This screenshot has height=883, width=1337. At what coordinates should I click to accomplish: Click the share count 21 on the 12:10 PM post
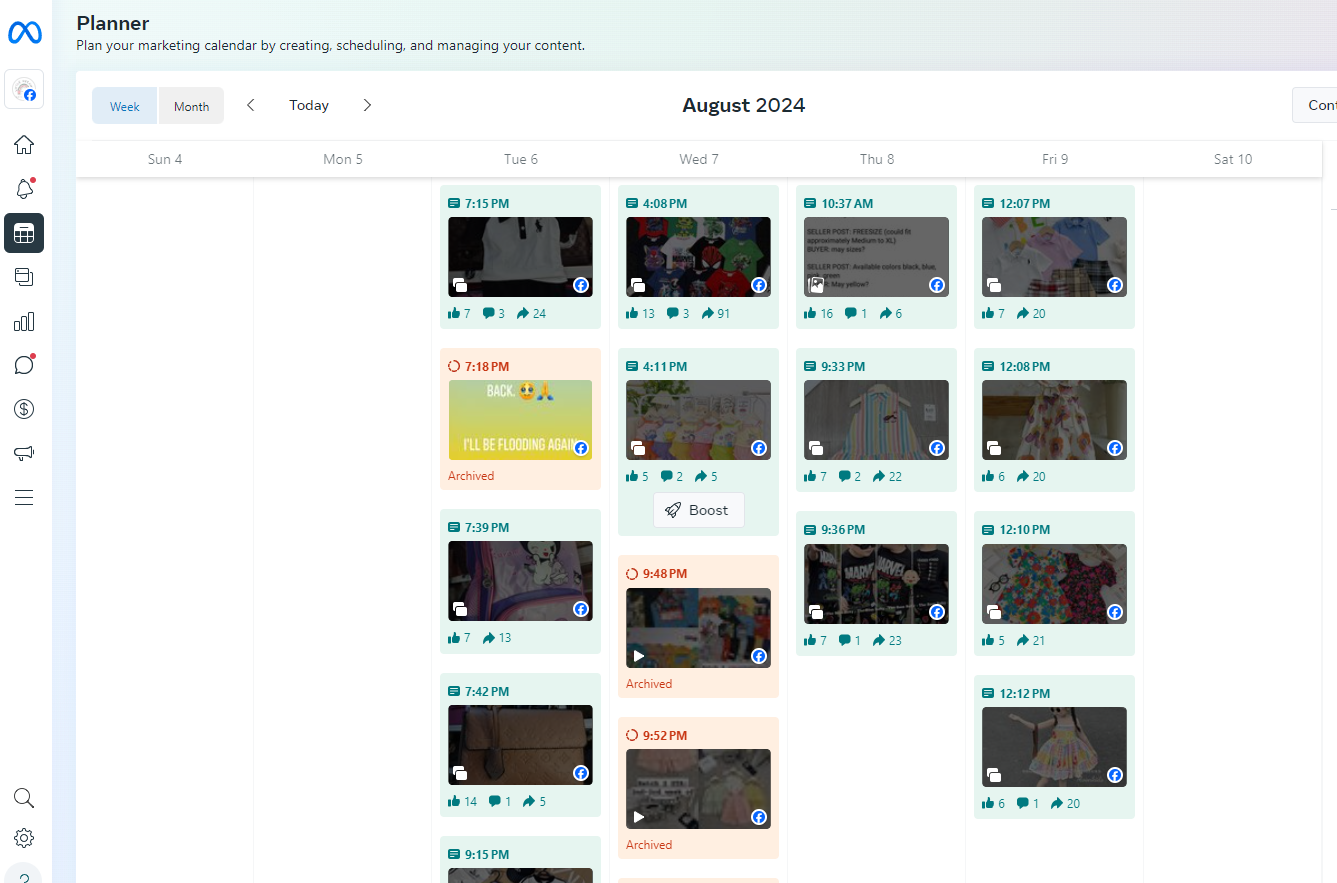[1039, 640]
